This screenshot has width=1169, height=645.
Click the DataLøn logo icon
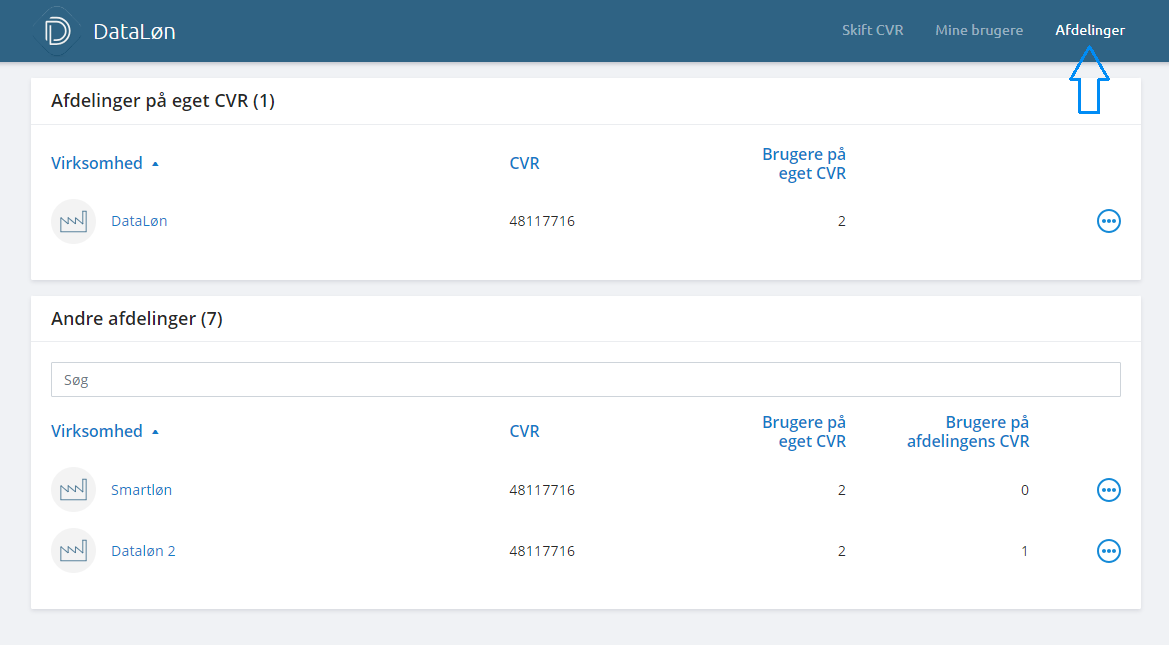(x=58, y=31)
